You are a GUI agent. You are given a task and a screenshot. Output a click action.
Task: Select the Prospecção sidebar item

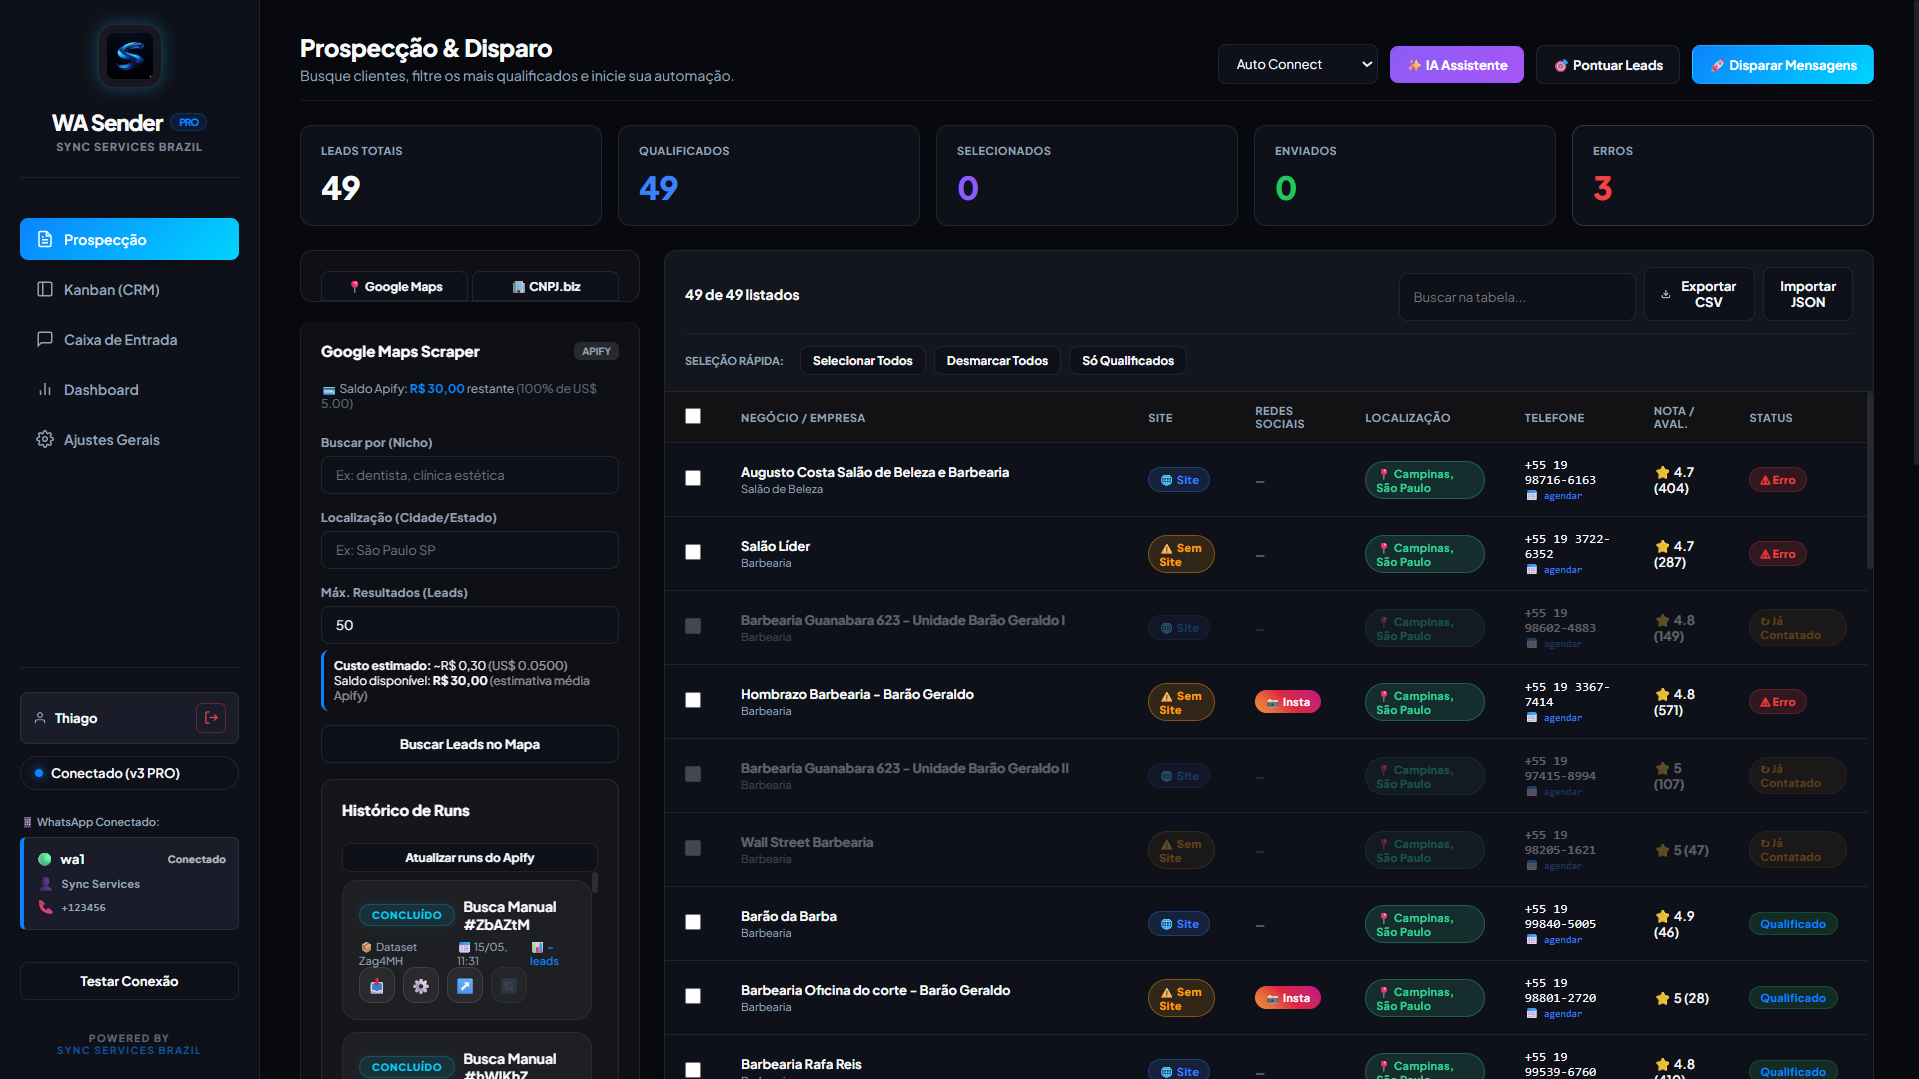pos(130,239)
